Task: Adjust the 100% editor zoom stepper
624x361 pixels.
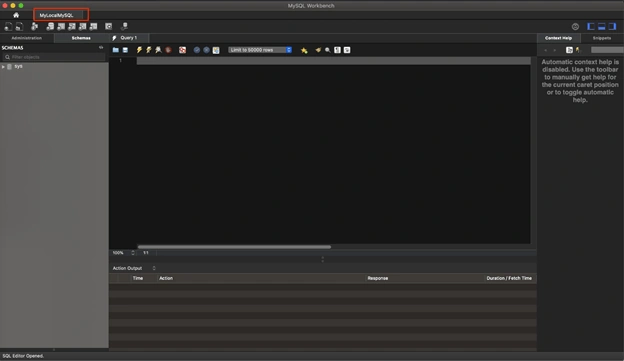Action: [x=133, y=253]
